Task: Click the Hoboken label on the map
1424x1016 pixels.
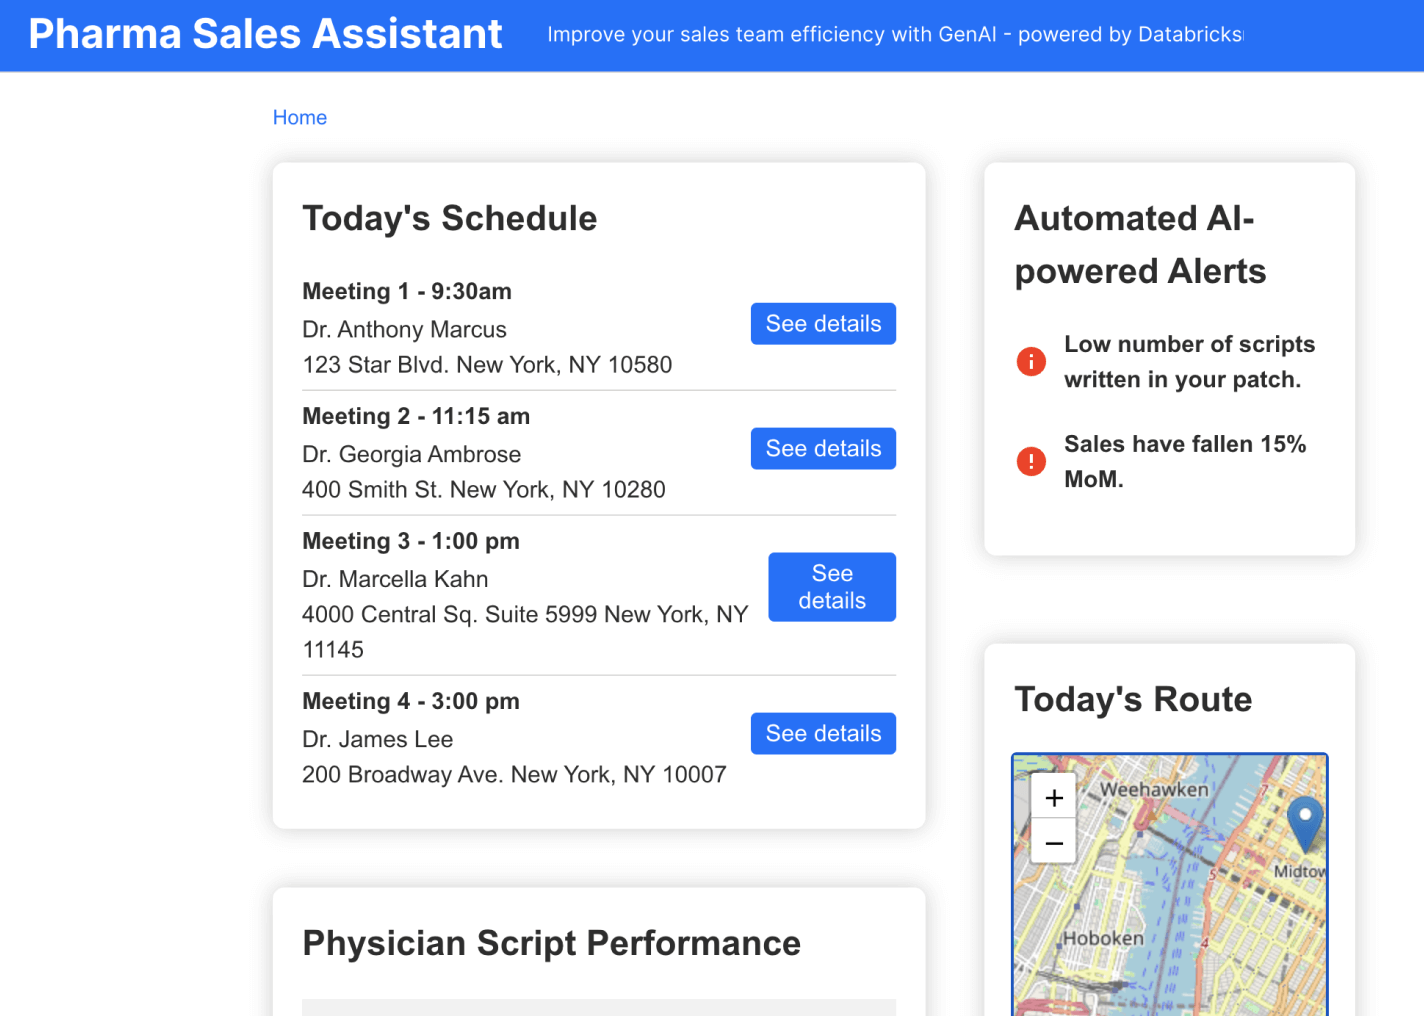Action: 1103,939
